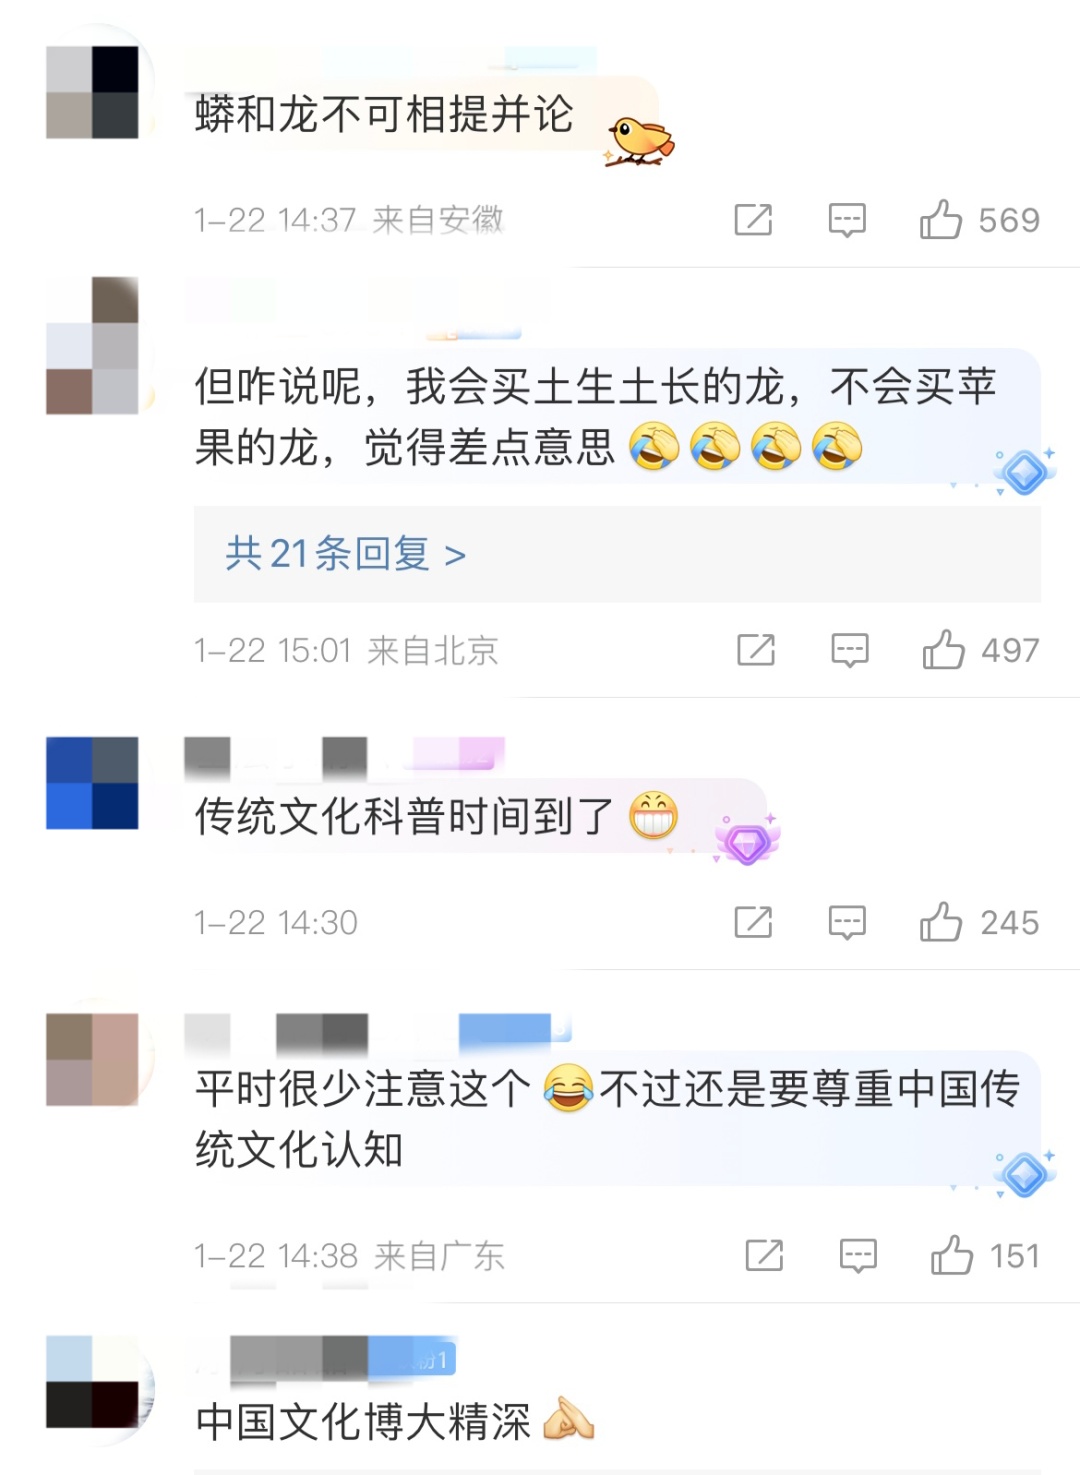This screenshot has width=1080, height=1475.
Task: Open avatar of the 蟒和龙 commenter
Action: coord(92,92)
